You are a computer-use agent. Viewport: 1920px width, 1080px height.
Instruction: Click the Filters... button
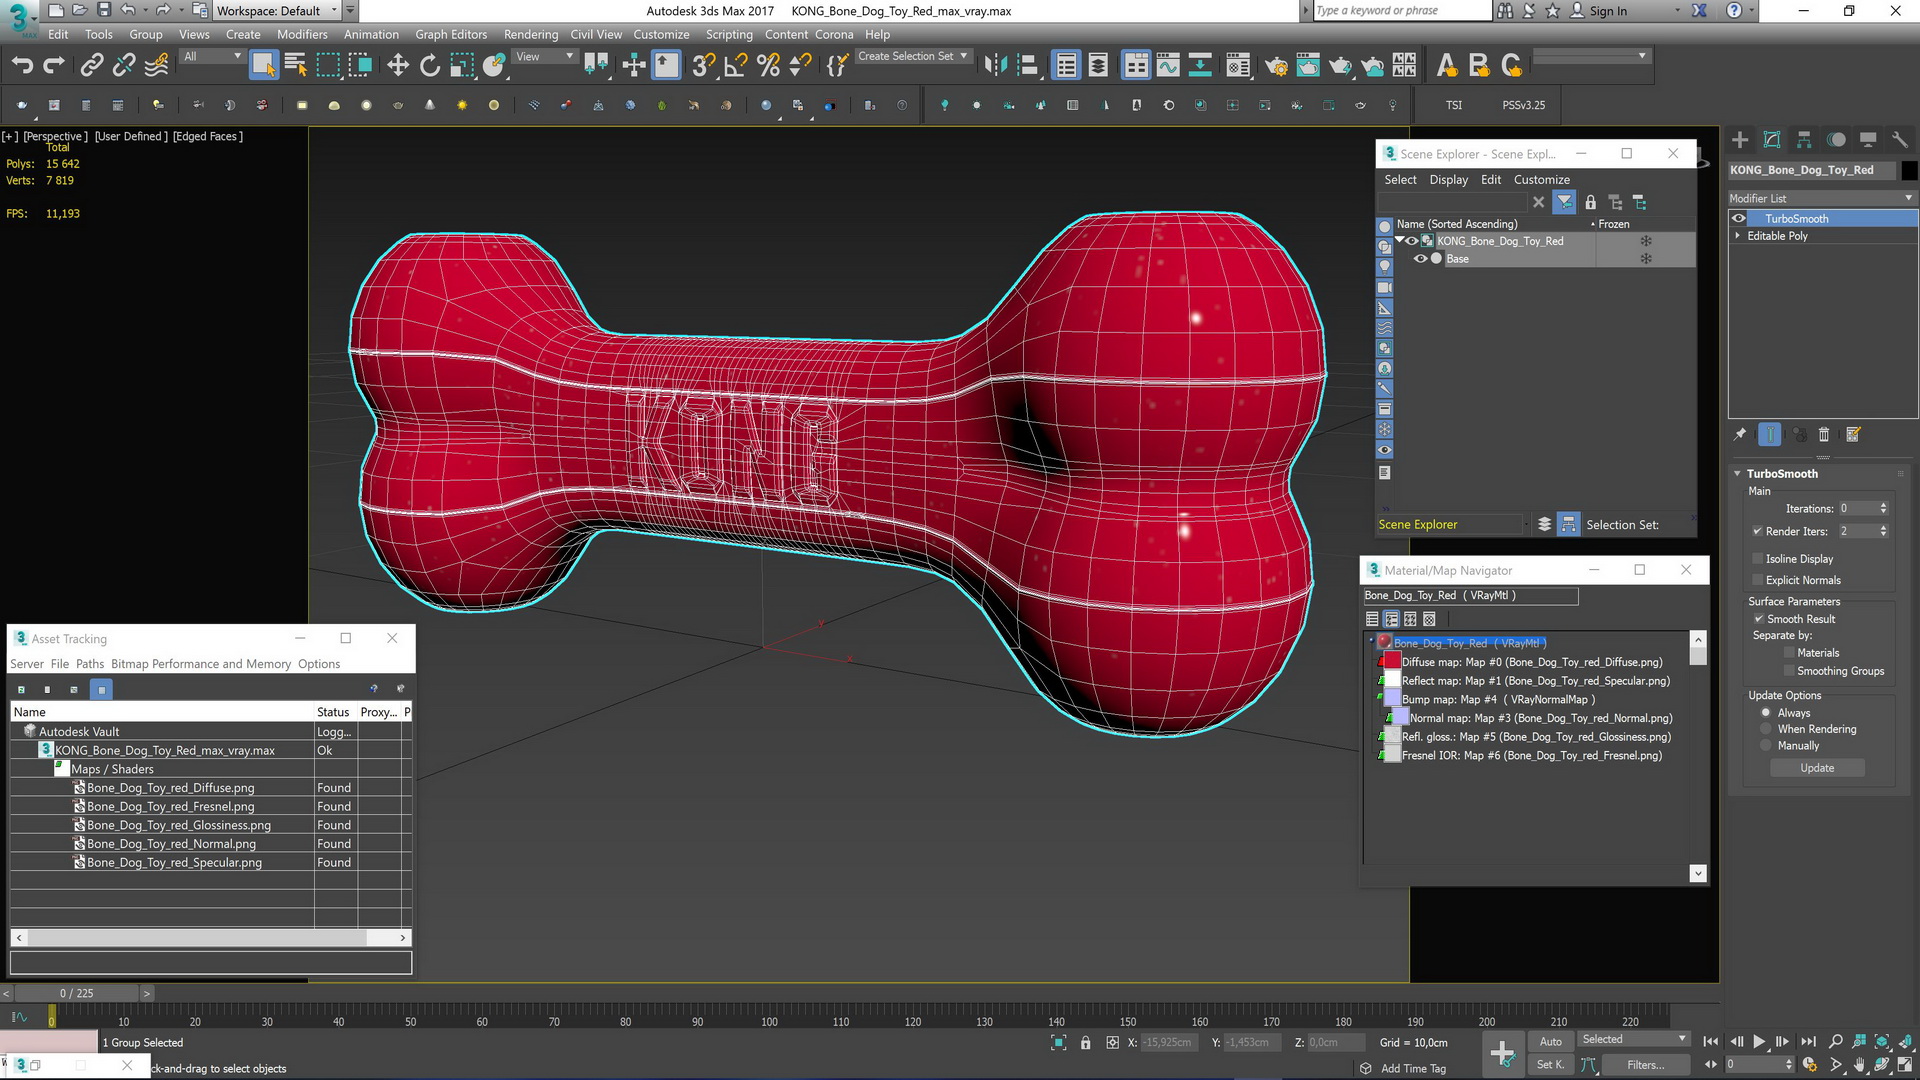1645,1065
